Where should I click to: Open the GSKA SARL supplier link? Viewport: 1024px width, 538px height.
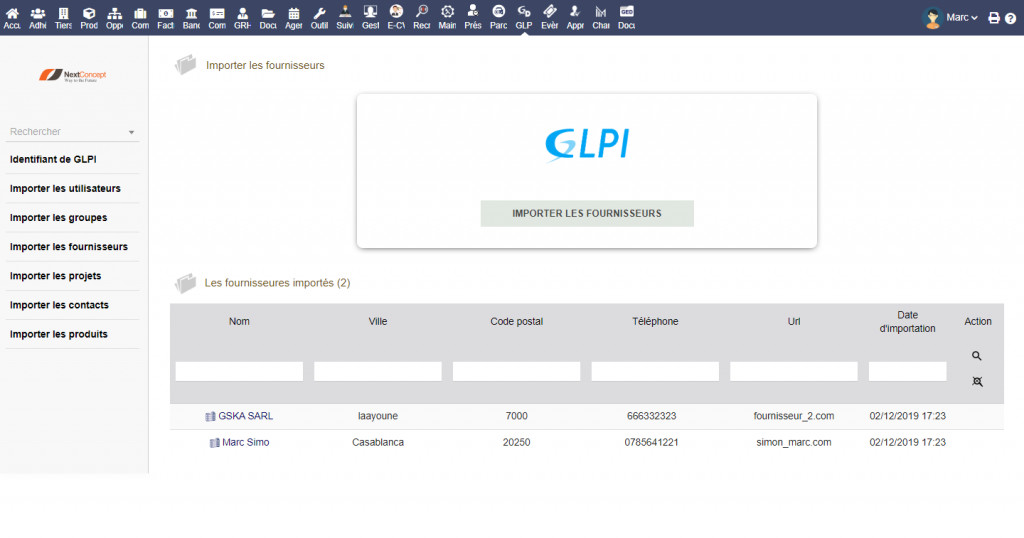pos(245,416)
